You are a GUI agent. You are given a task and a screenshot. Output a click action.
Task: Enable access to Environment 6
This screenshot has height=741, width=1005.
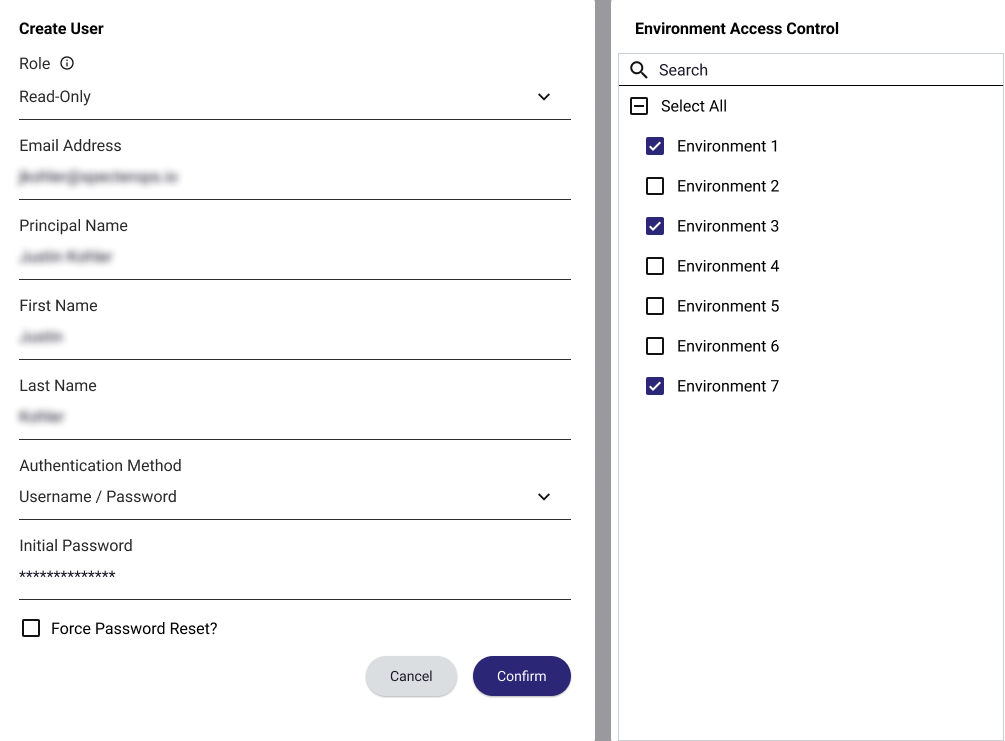point(655,346)
